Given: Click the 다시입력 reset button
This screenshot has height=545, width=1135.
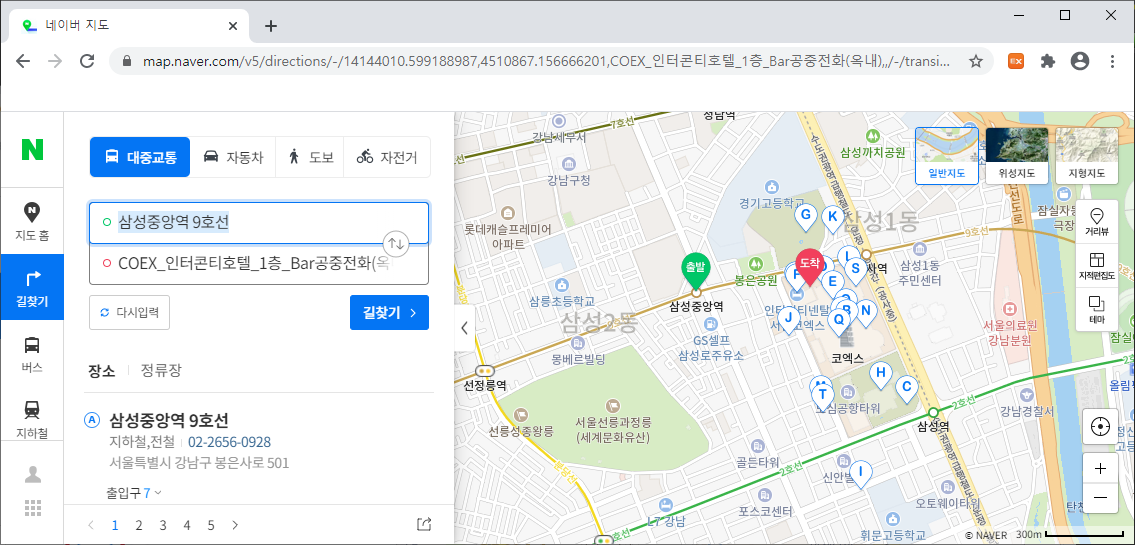Looking at the screenshot, I should click(x=130, y=312).
